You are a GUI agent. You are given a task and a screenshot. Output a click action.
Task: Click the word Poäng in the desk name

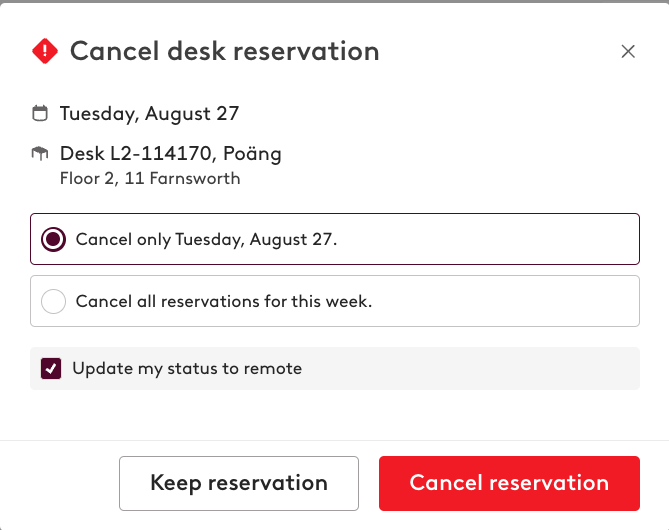click(x=253, y=154)
